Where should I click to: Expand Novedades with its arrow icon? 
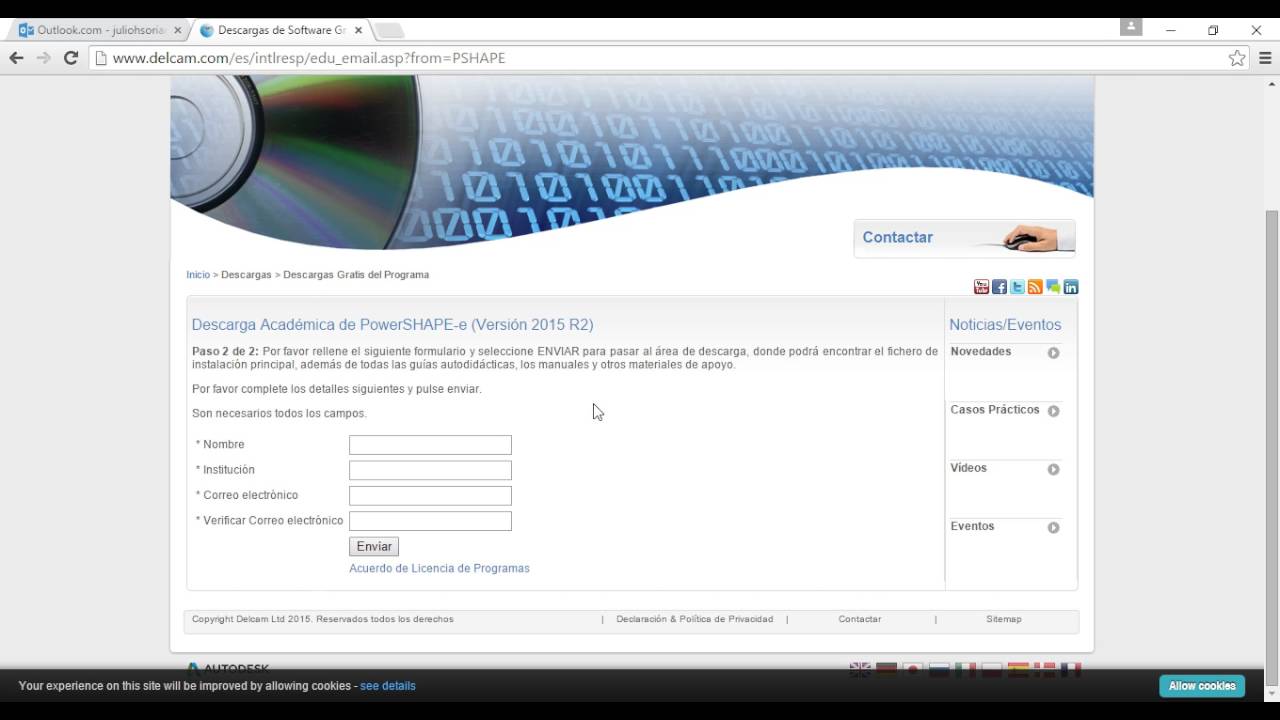[x=1053, y=353]
